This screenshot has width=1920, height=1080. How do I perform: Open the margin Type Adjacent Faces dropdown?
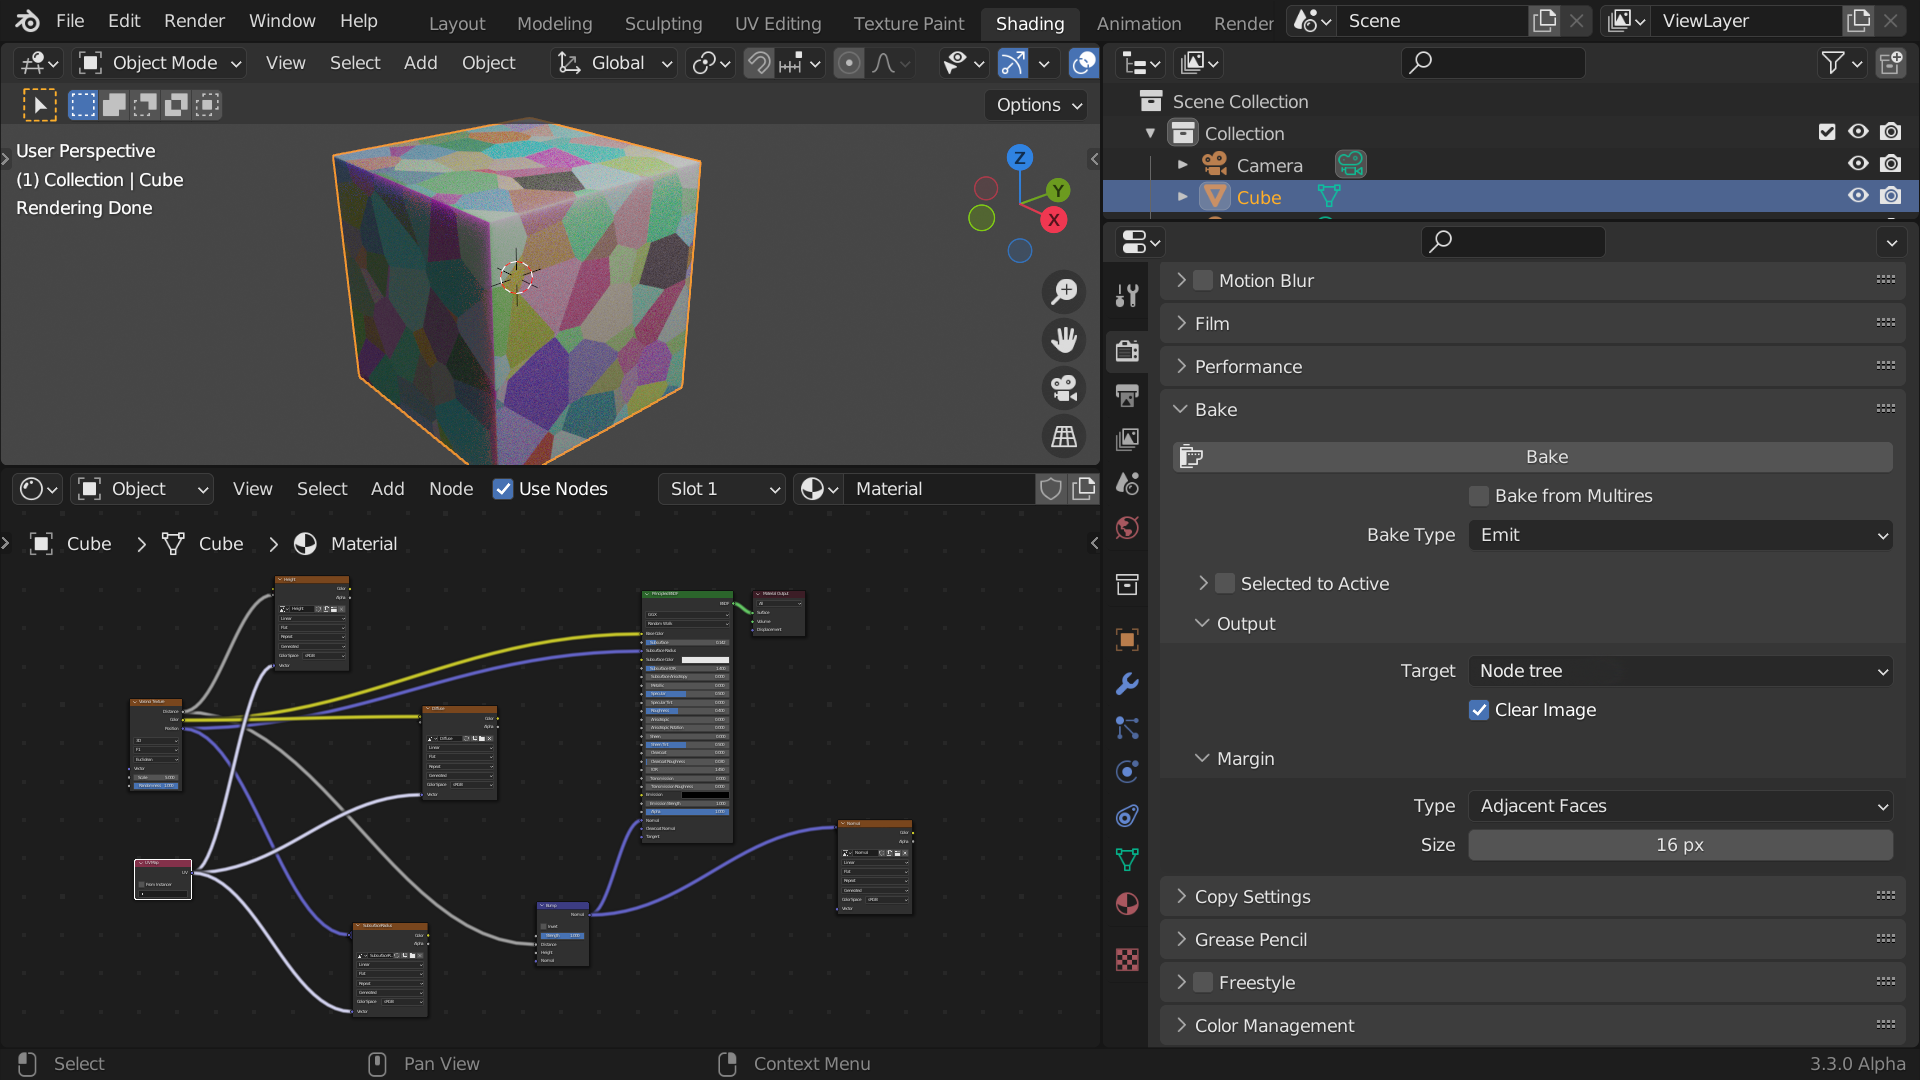[1680, 806]
